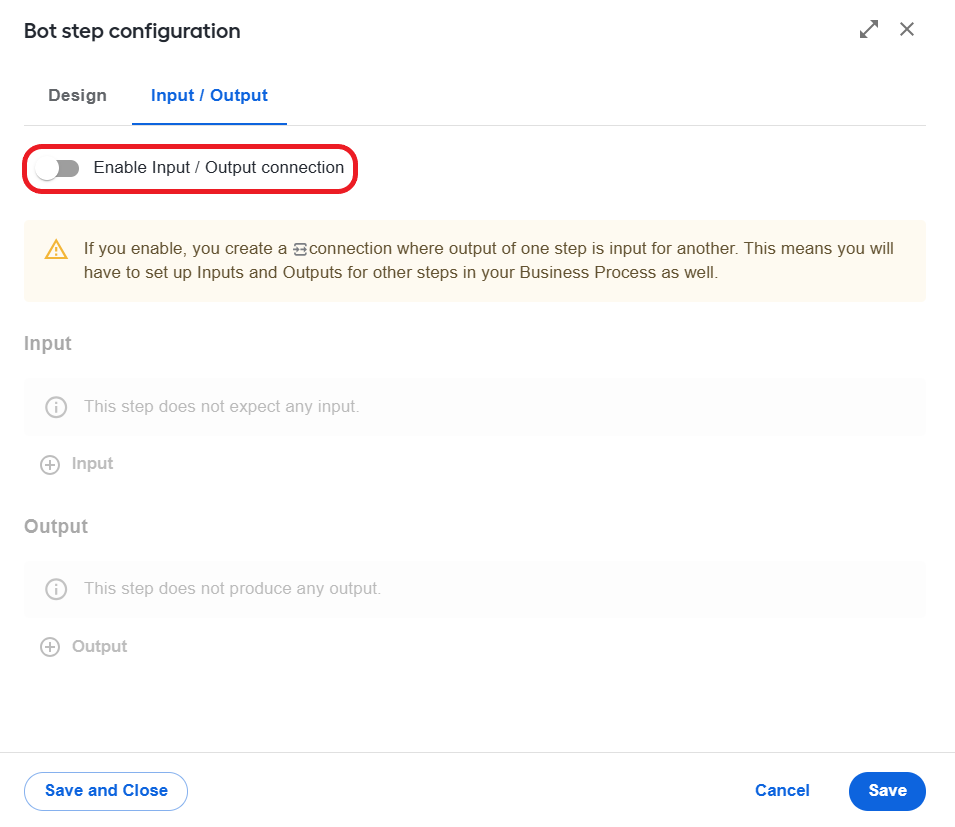Click the Input section heading
This screenshot has width=955, height=827.
click(x=48, y=343)
